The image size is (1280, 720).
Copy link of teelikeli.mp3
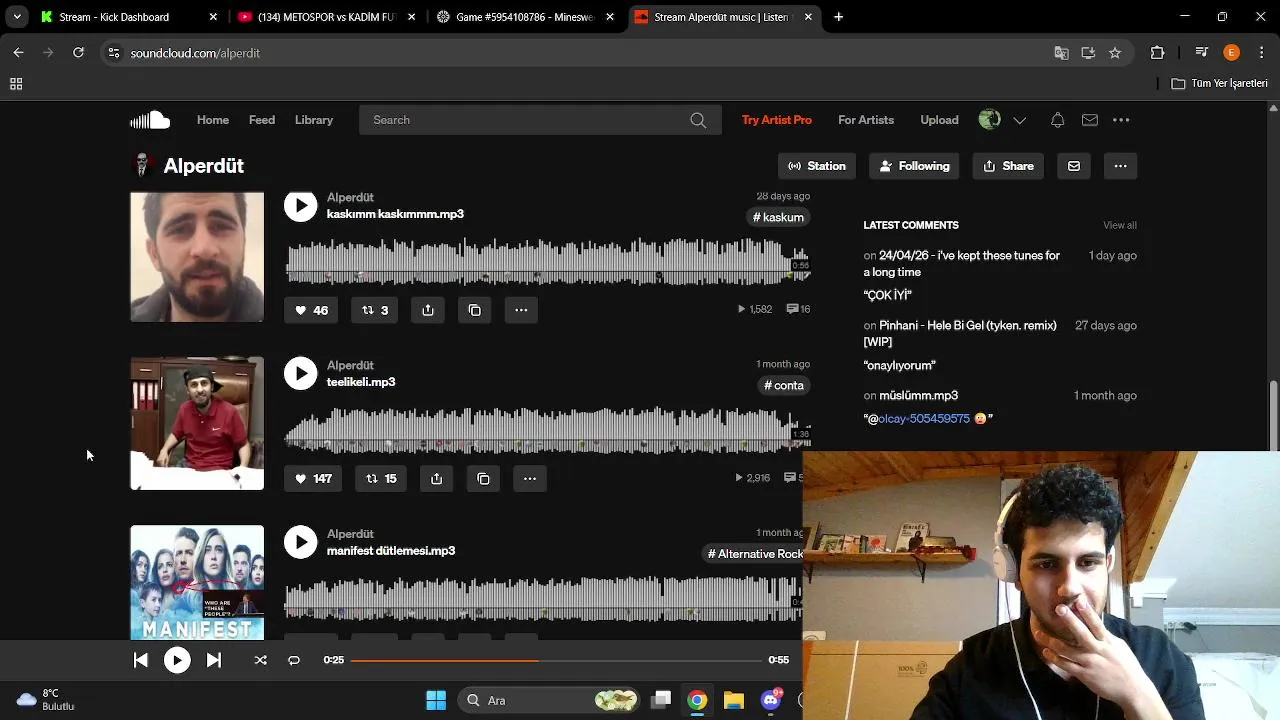(x=483, y=478)
